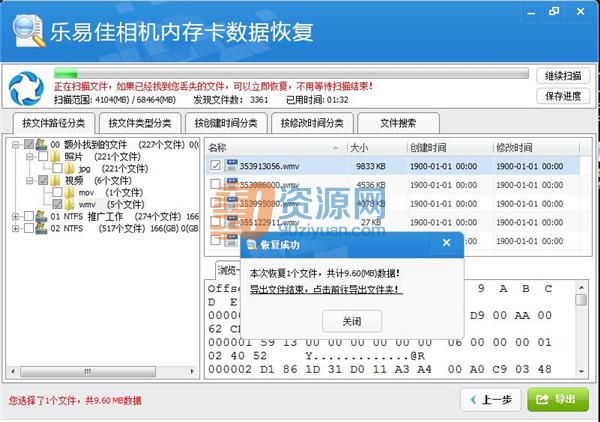Click the 保存进度 button
The height and width of the screenshot is (422, 600).
(563, 96)
